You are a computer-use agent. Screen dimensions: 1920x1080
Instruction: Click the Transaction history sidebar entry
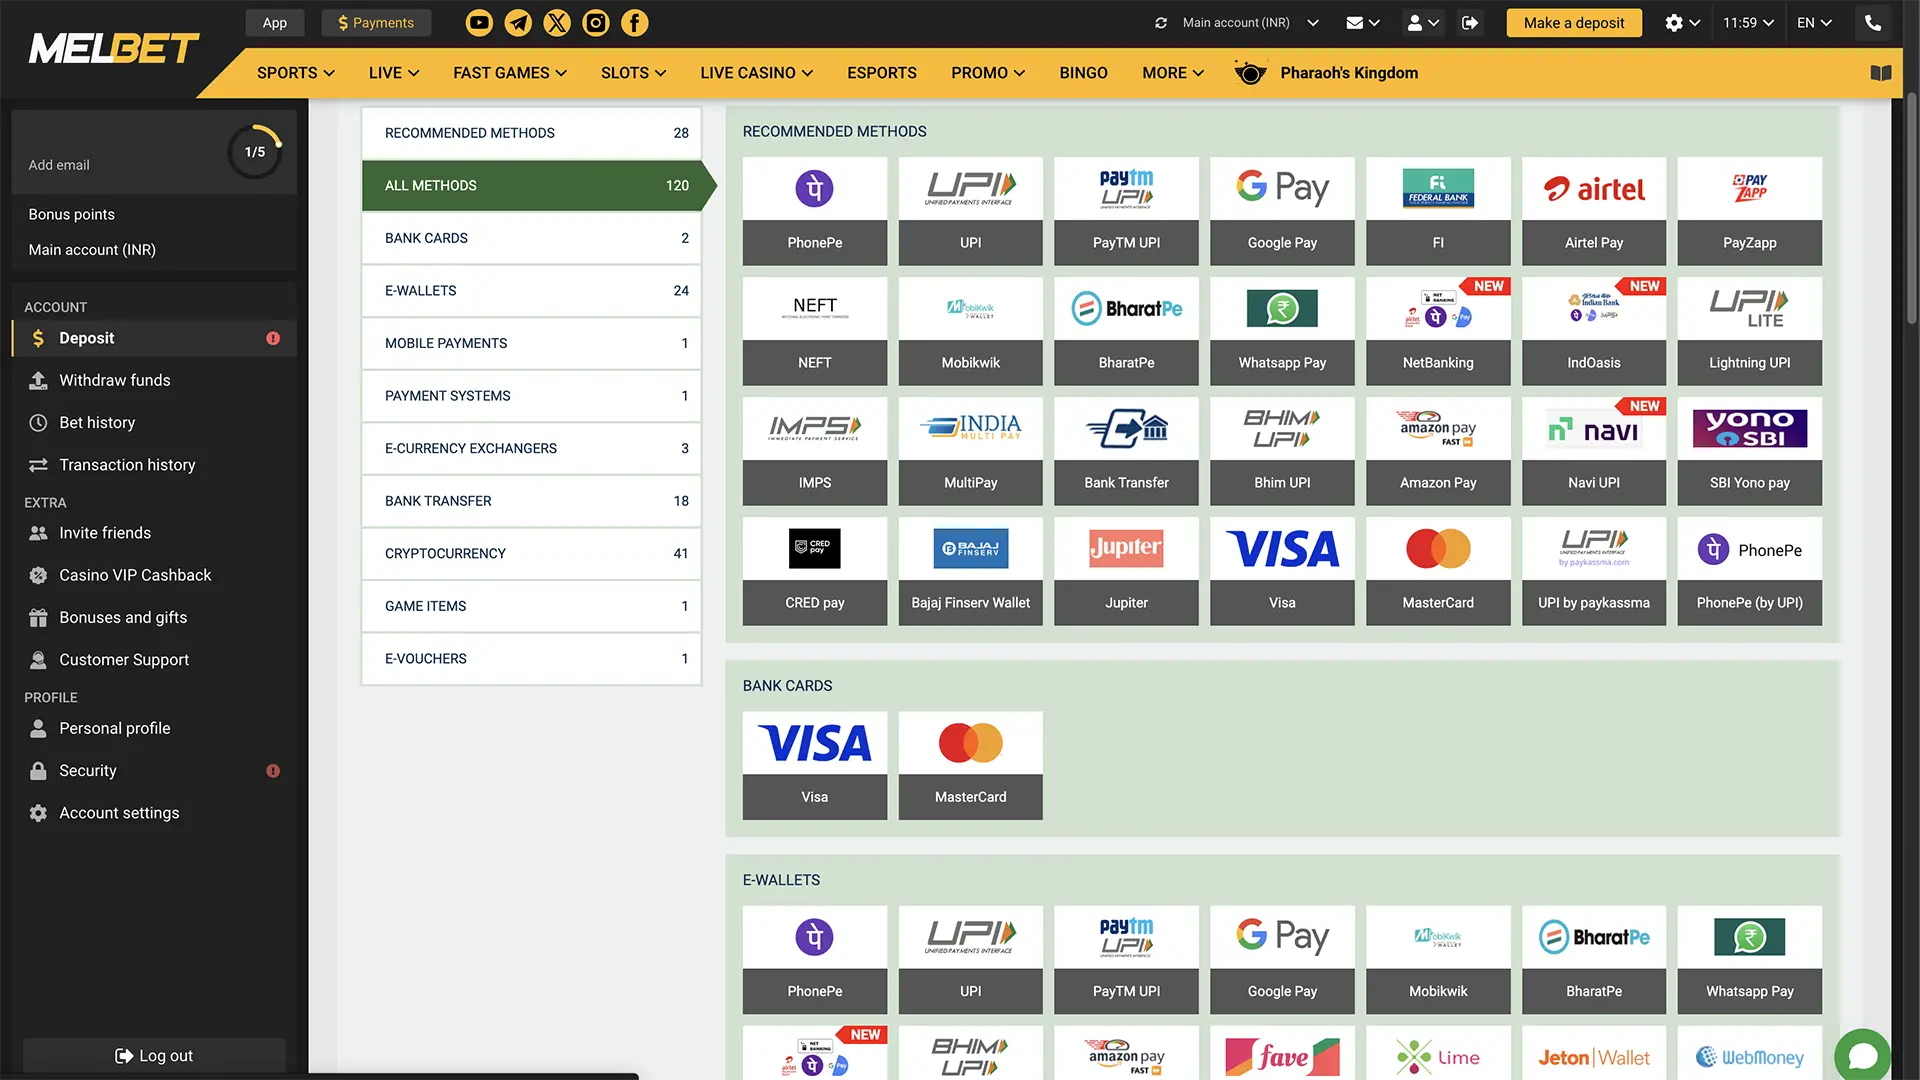pyautogui.click(x=126, y=464)
